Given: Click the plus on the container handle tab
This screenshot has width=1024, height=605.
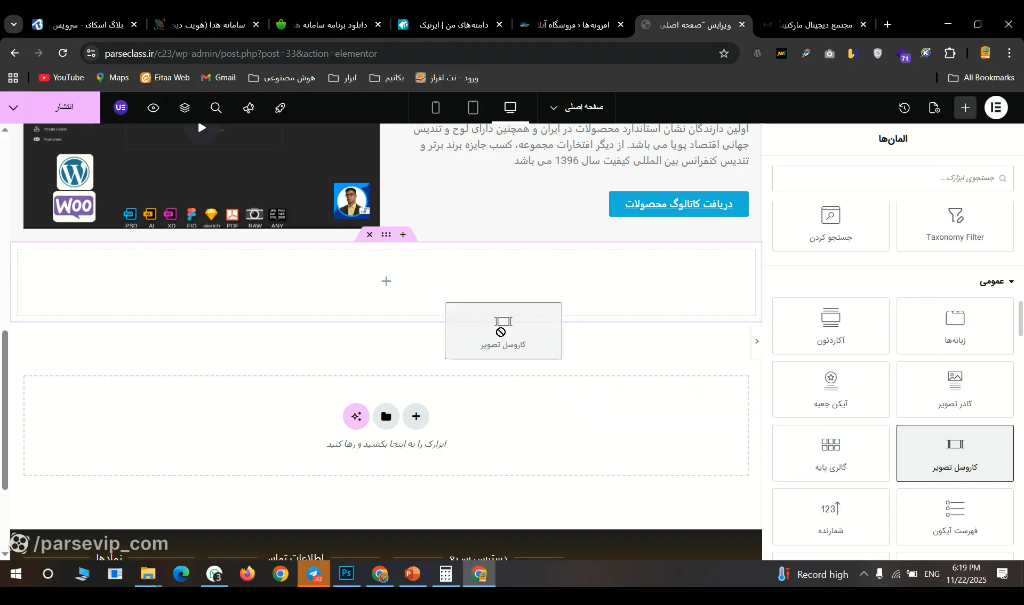Looking at the screenshot, I should click(403, 235).
